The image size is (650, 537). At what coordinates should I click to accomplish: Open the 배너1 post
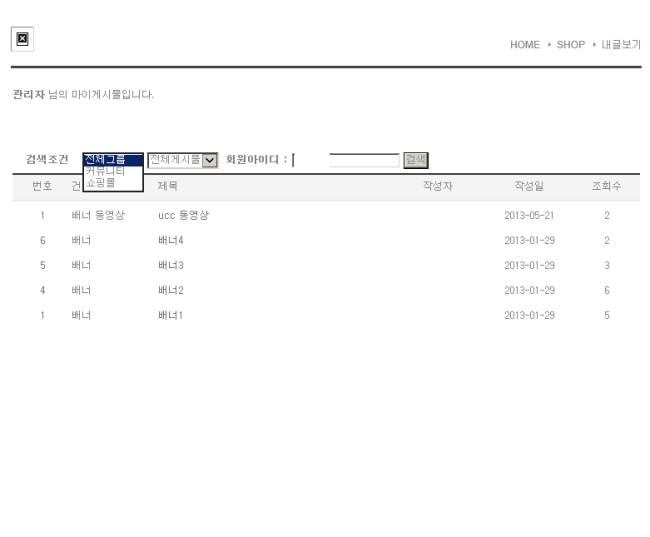pos(170,315)
